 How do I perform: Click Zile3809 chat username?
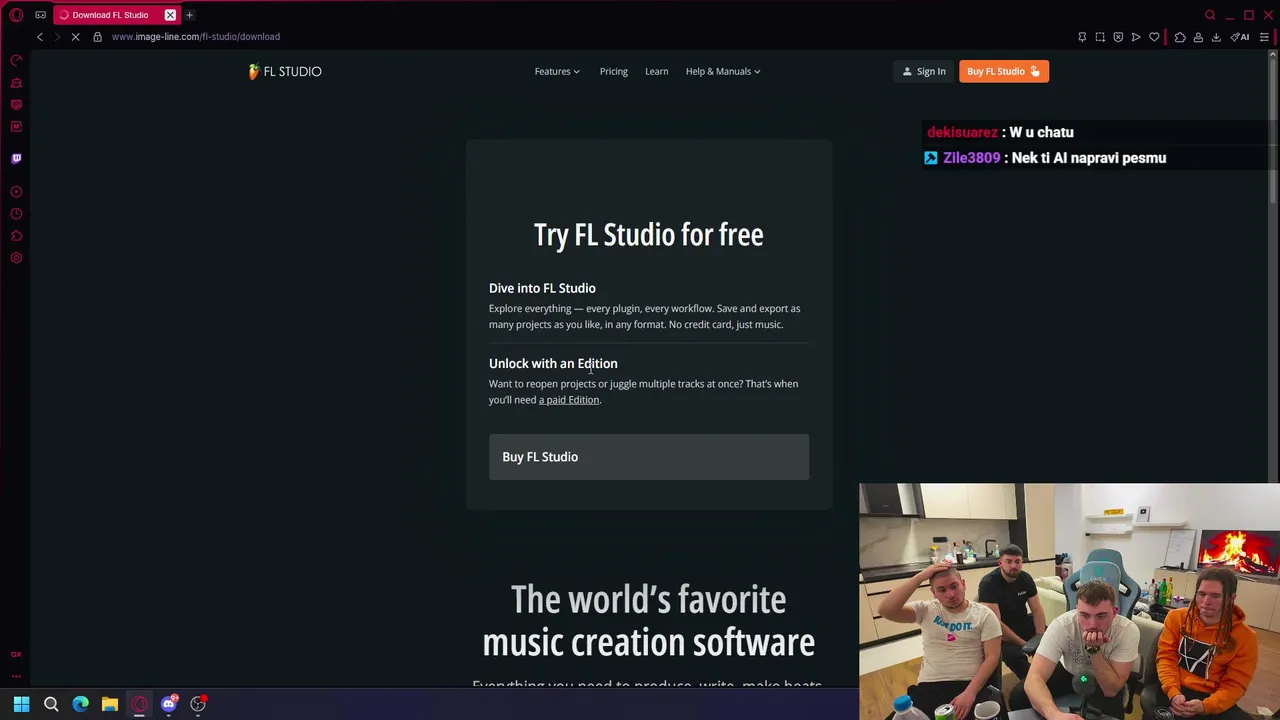coord(970,158)
